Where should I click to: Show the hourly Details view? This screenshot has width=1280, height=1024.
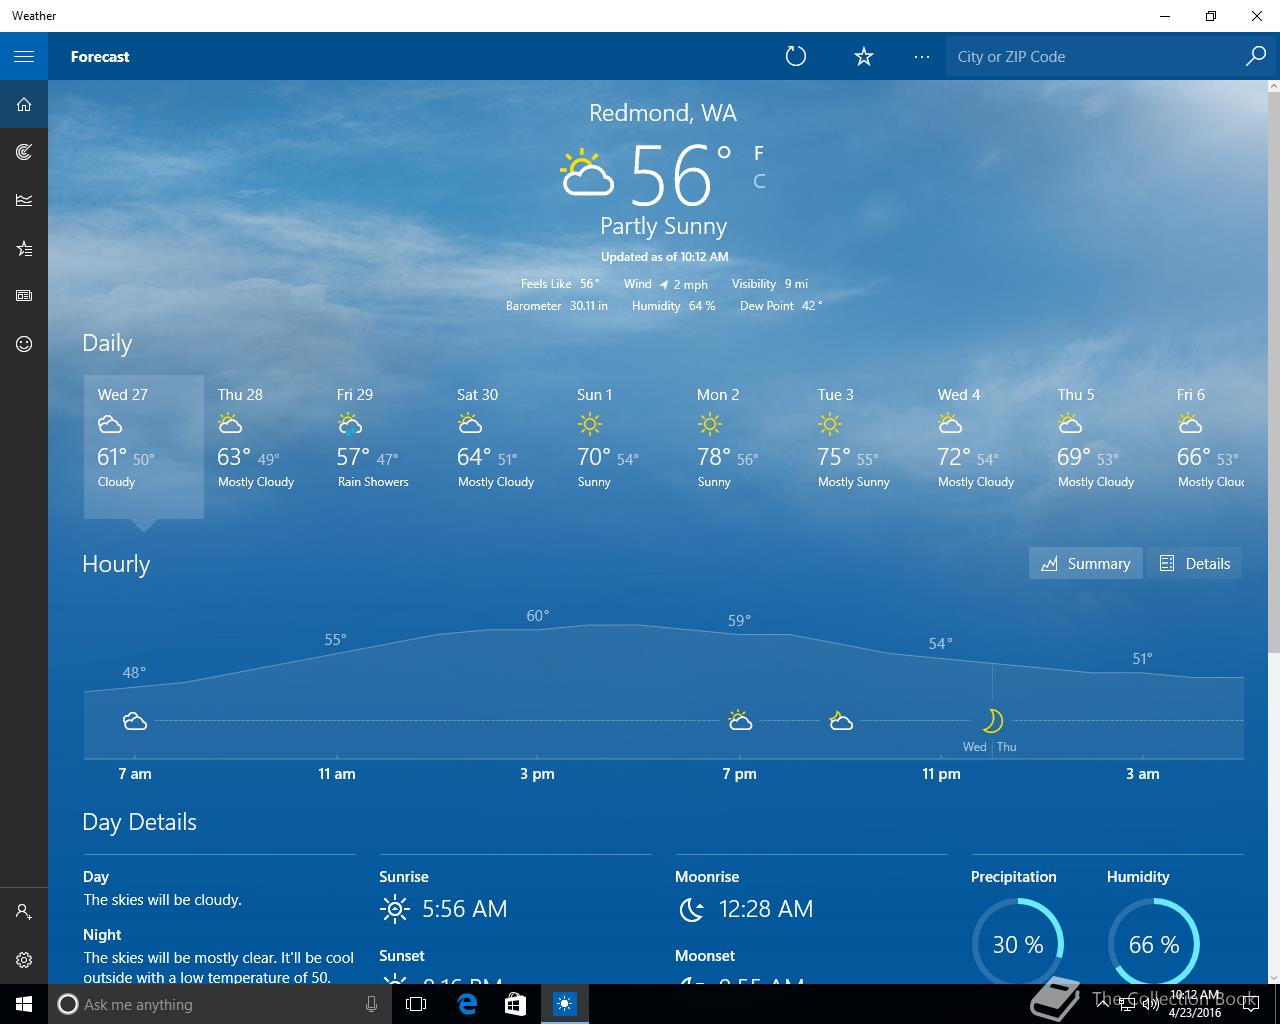1195,563
